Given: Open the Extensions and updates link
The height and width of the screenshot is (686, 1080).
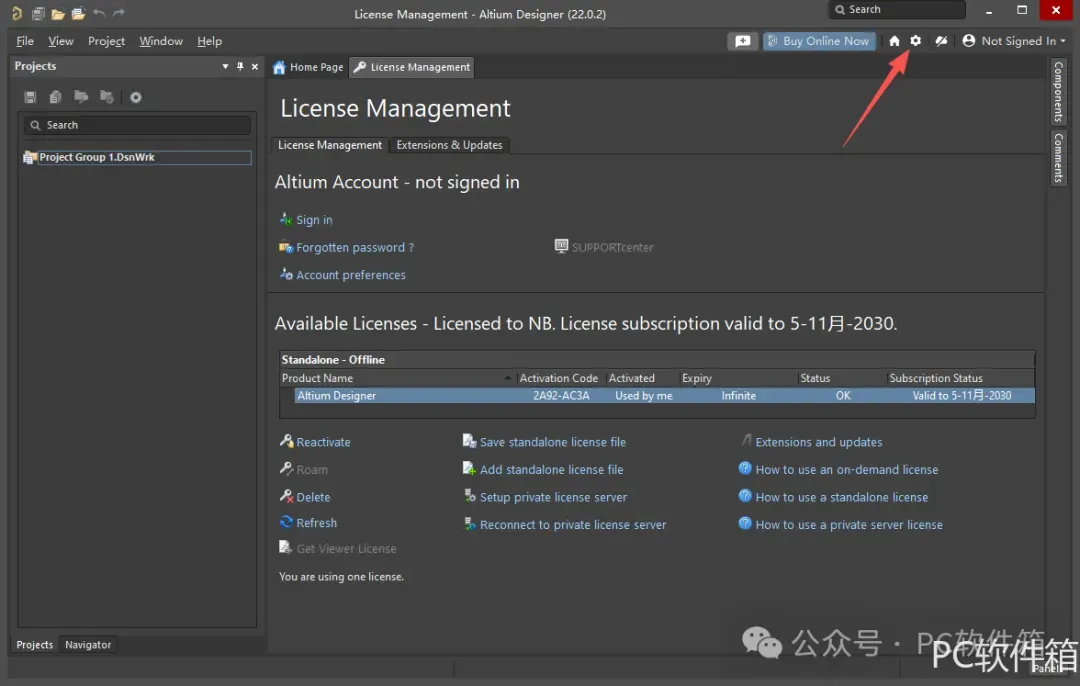Looking at the screenshot, I should (x=818, y=442).
